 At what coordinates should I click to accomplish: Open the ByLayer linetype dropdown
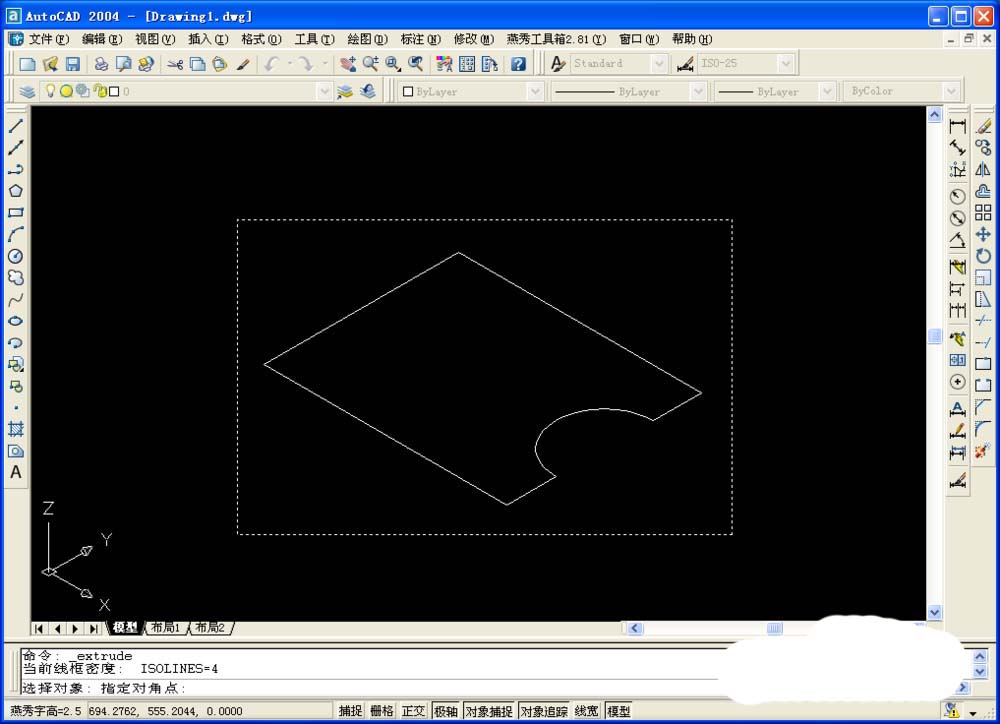698,91
